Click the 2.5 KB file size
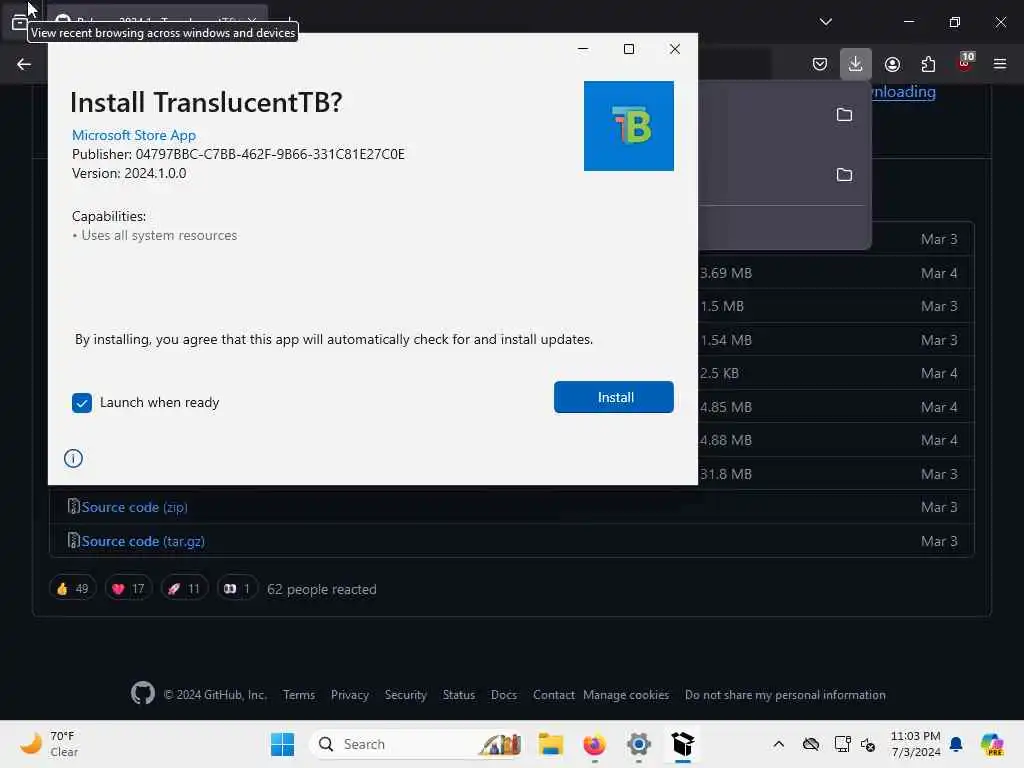The height and width of the screenshot is (768, 1024). 719,374
